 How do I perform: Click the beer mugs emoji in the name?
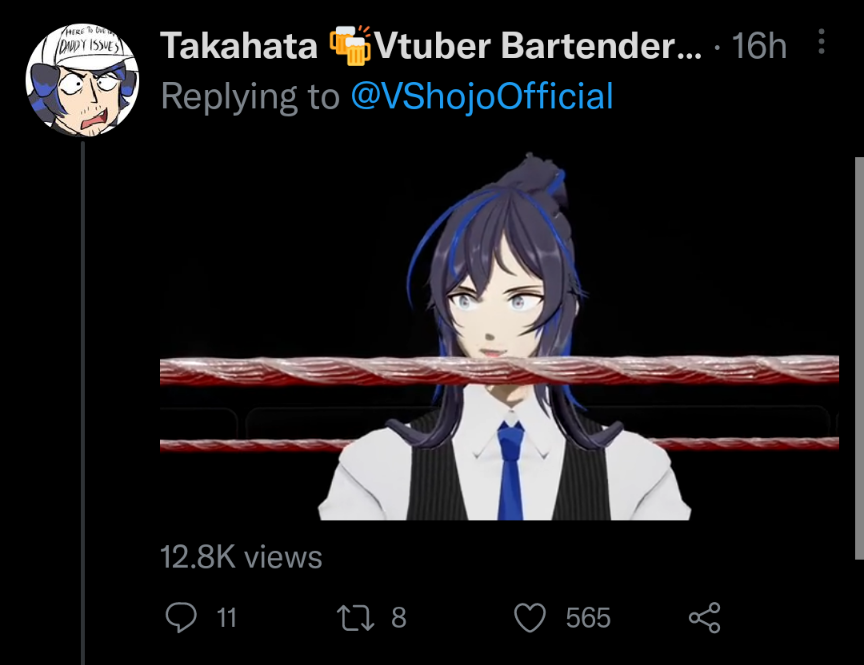point(350,45)
